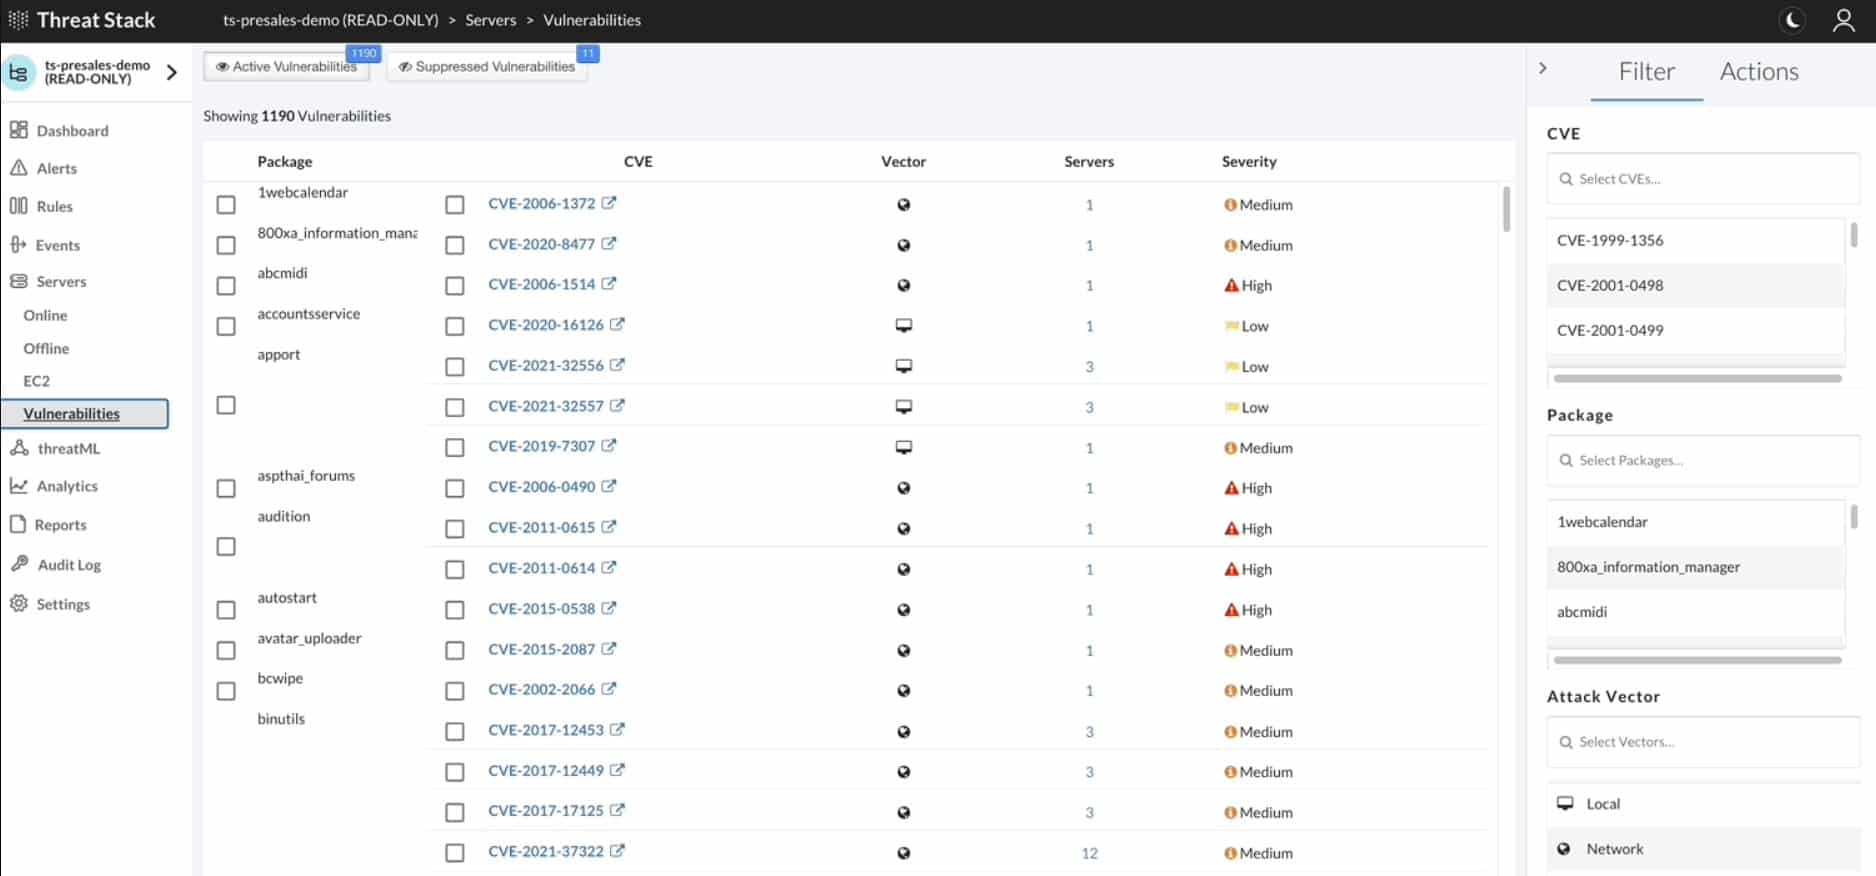Click the Analytics chart icon
The image size is (1876, 876).
click(x=19, y=485)
